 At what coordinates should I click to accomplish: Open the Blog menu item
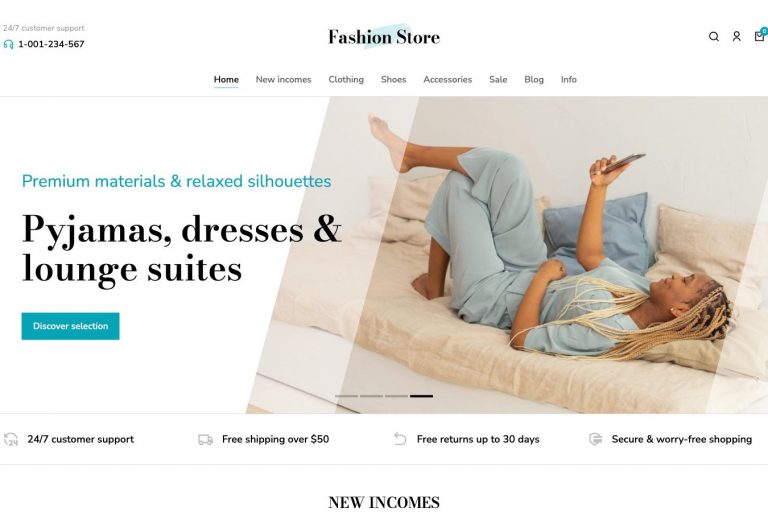[x=533, y=79]
